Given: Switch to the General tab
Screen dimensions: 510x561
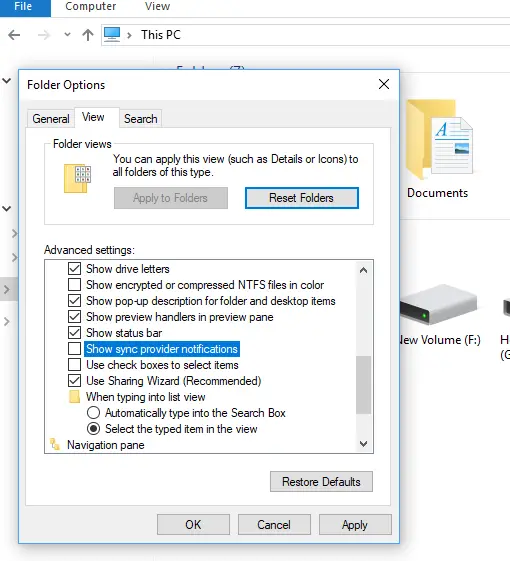Looking at the screenshot, I should tap(50, 118).
